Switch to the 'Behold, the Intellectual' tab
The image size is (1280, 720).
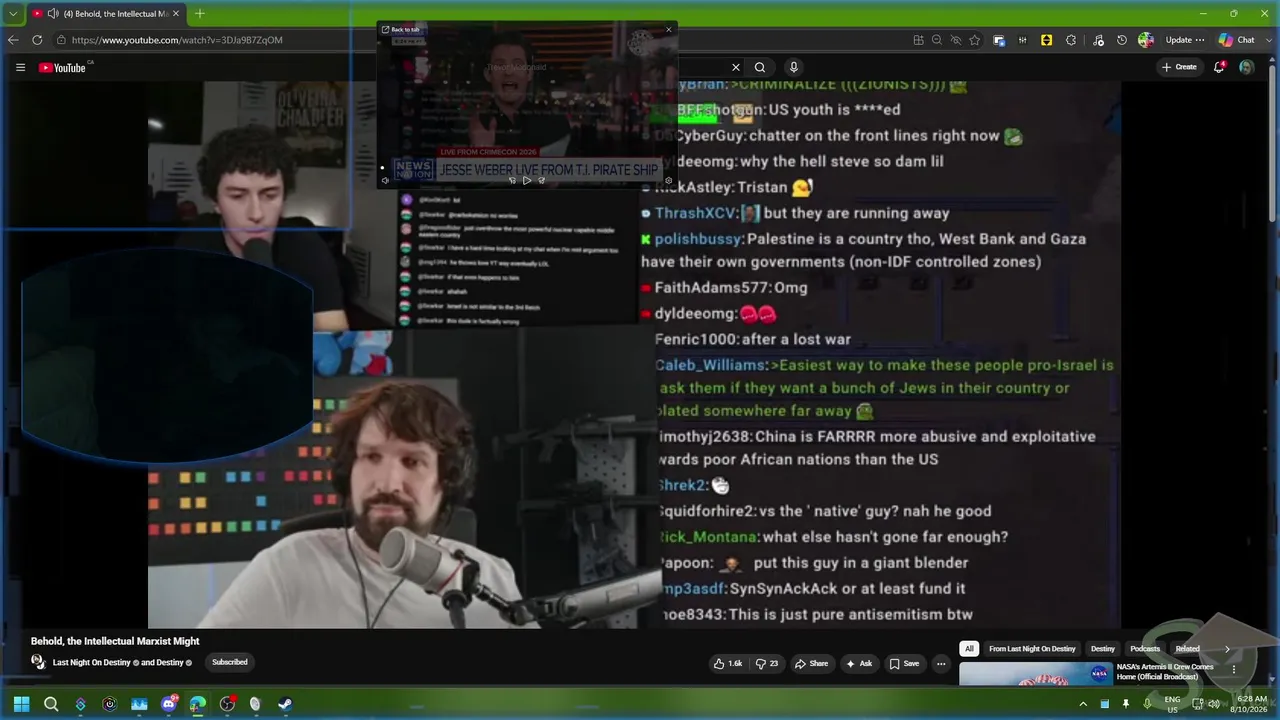click(105, 13)
